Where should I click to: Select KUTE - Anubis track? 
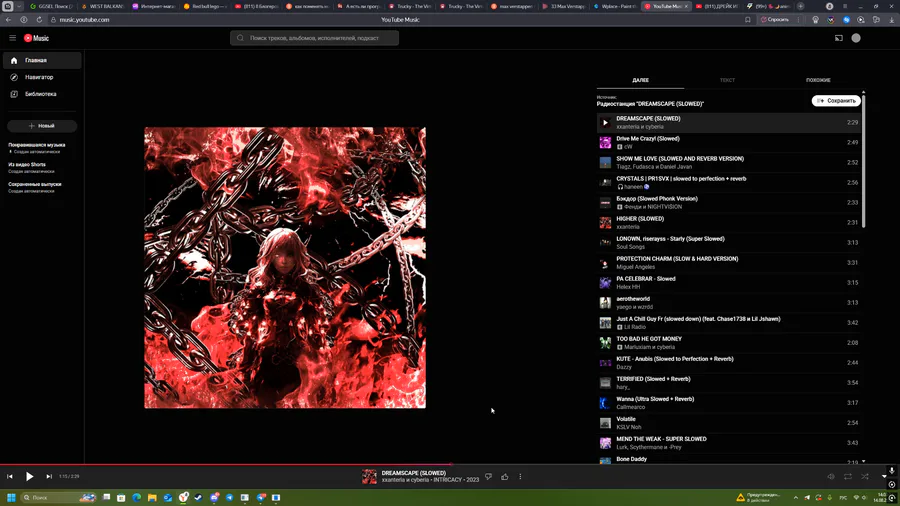728,363
